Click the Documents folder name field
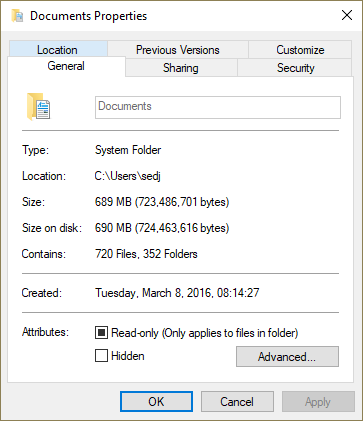 pos(218,107)
